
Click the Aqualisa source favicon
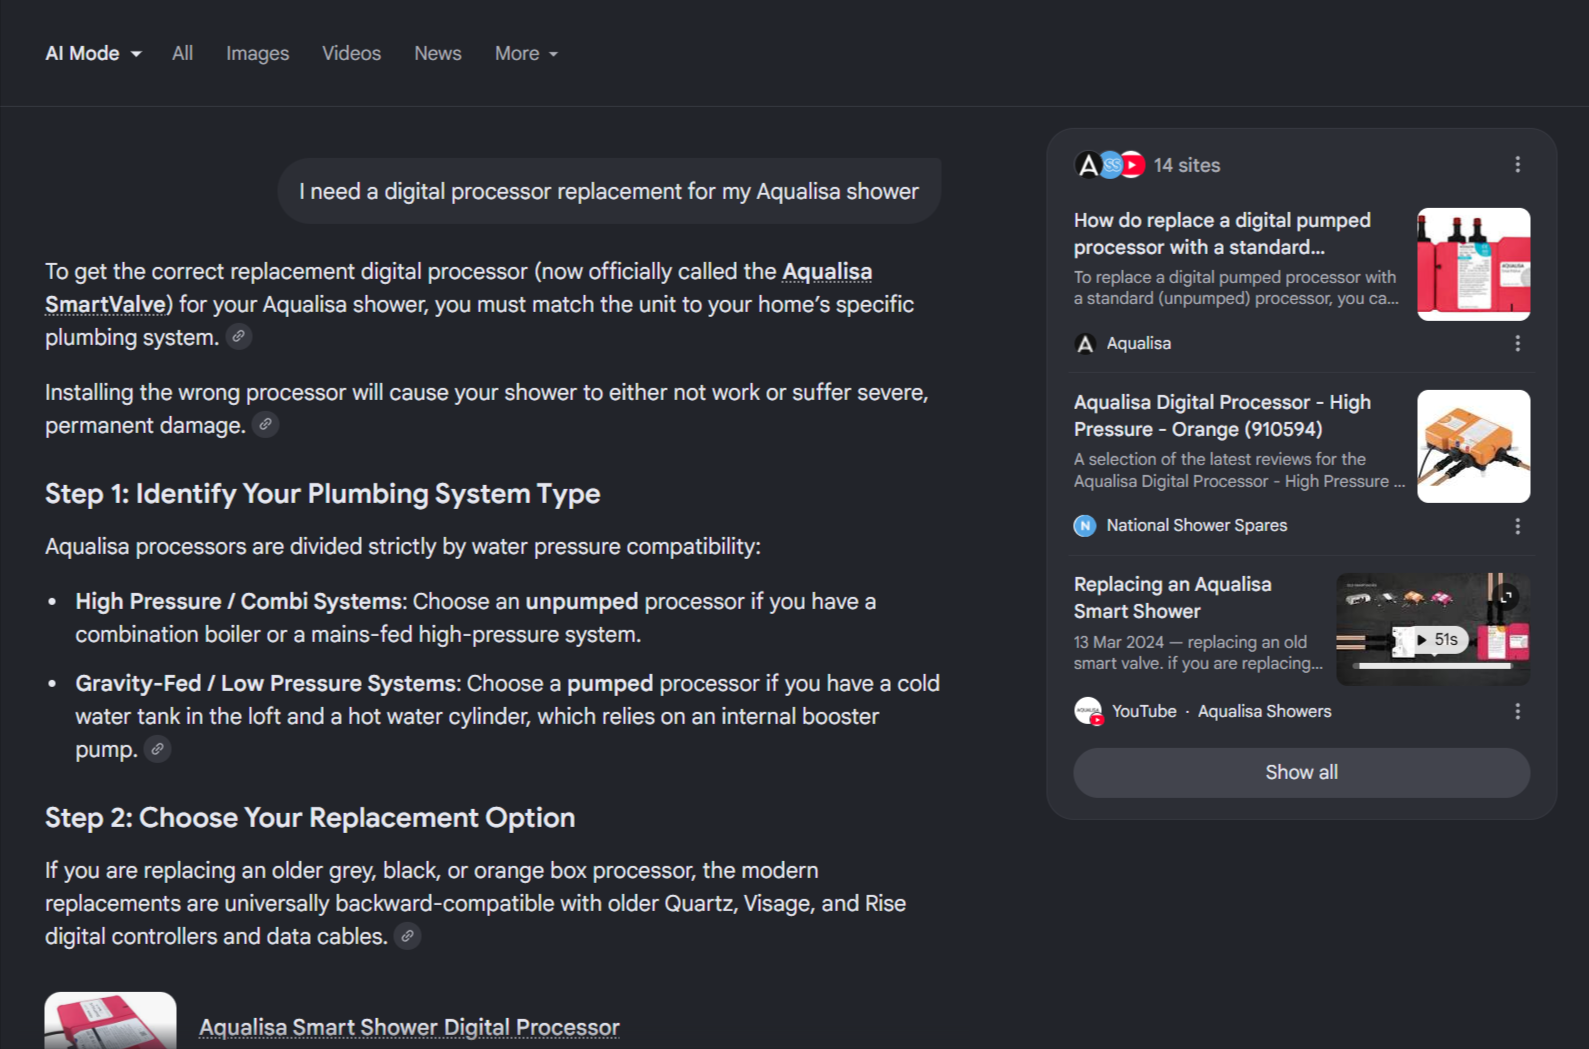1085,344
